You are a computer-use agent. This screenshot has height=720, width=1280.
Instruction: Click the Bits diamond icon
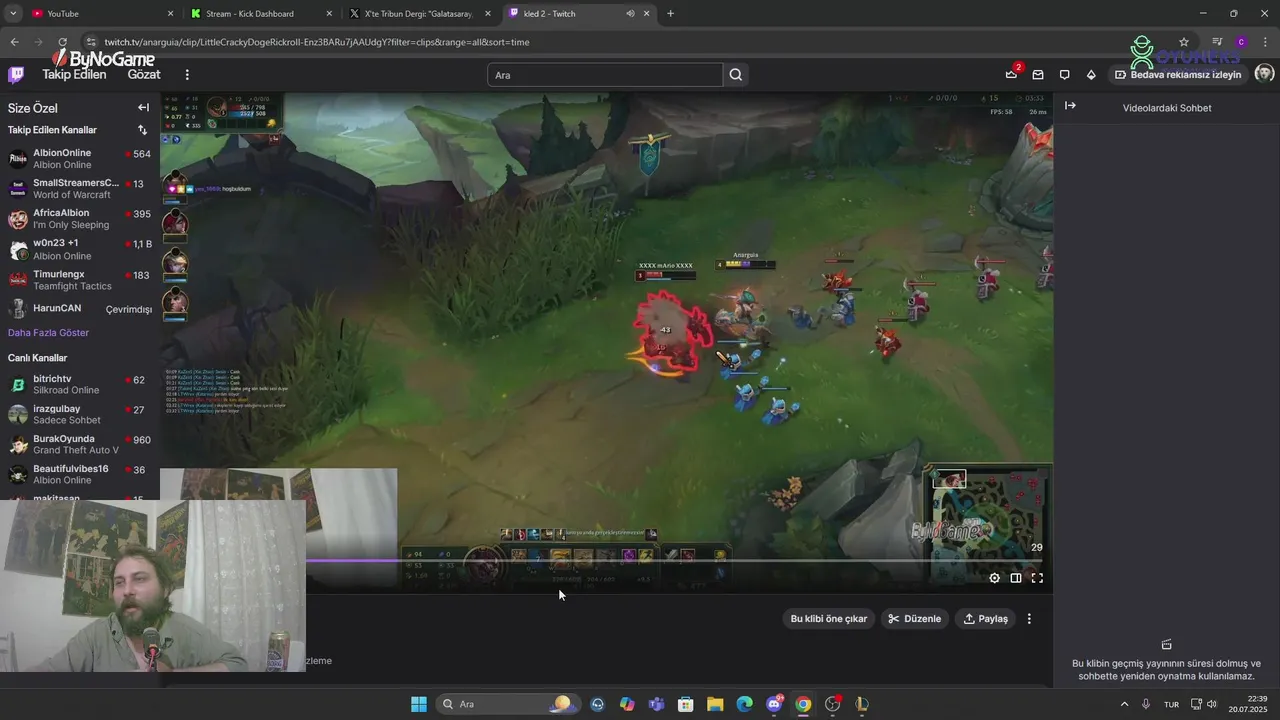click(1091, 75)
